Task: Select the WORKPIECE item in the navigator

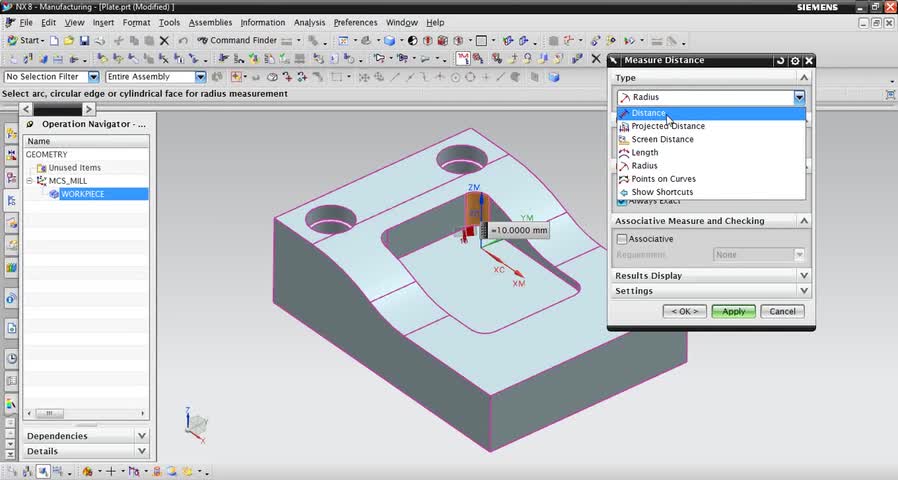Action: pos(83,194)
